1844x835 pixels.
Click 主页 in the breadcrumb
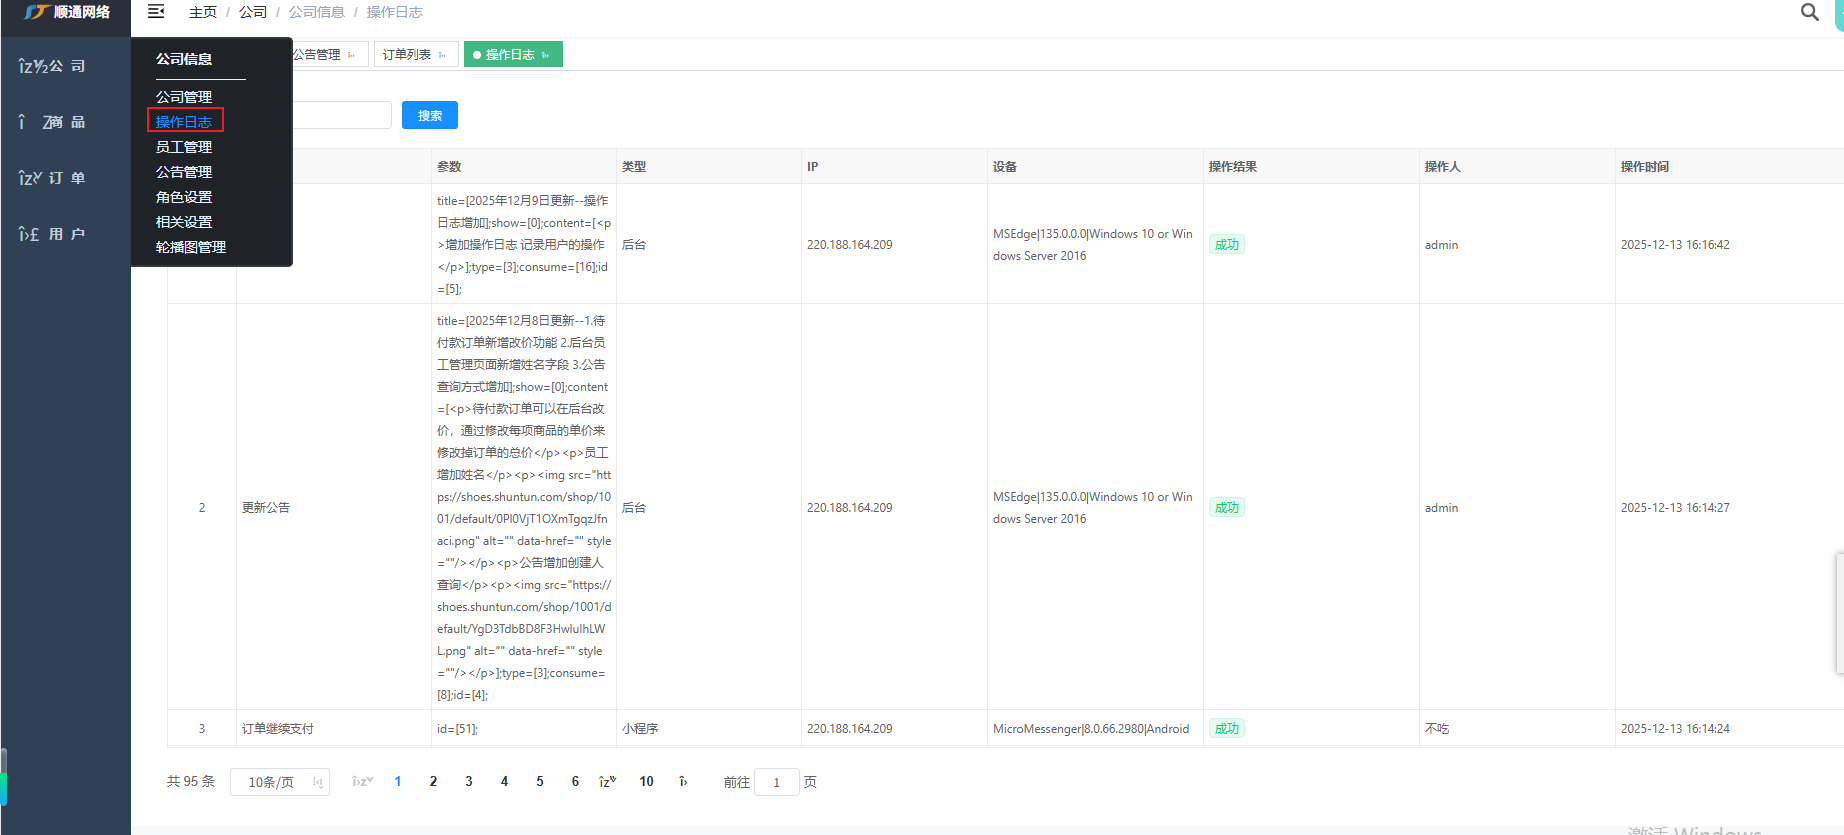(x=203, y=12)
